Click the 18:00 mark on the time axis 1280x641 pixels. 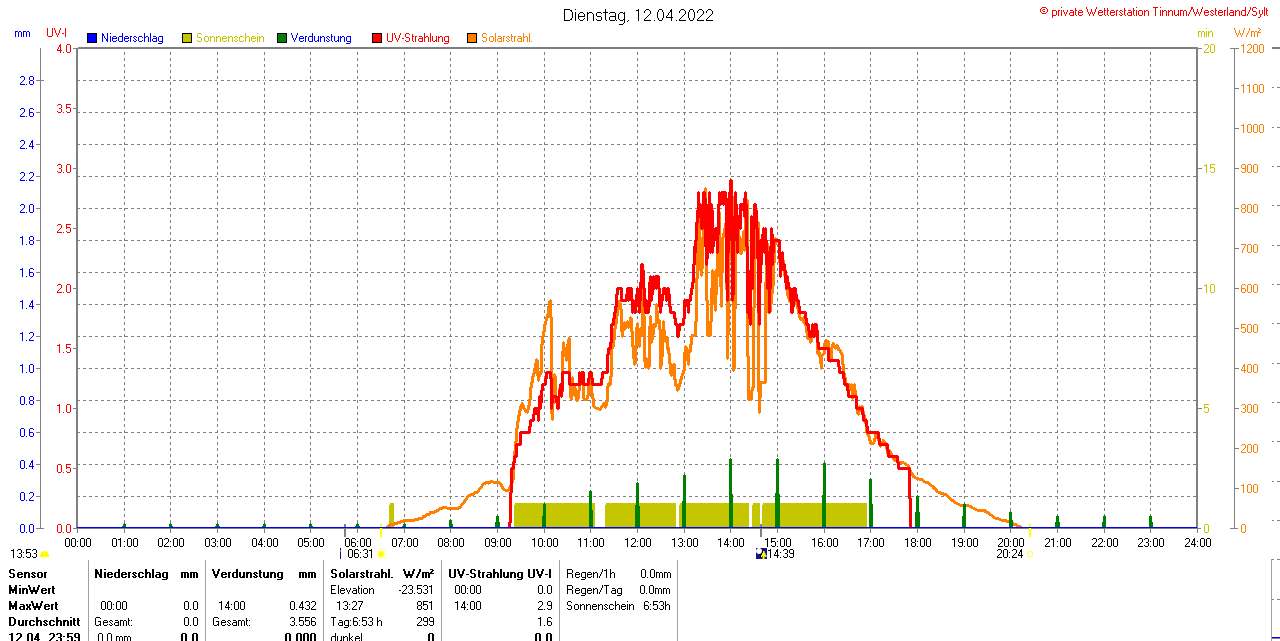pos(918,542)
